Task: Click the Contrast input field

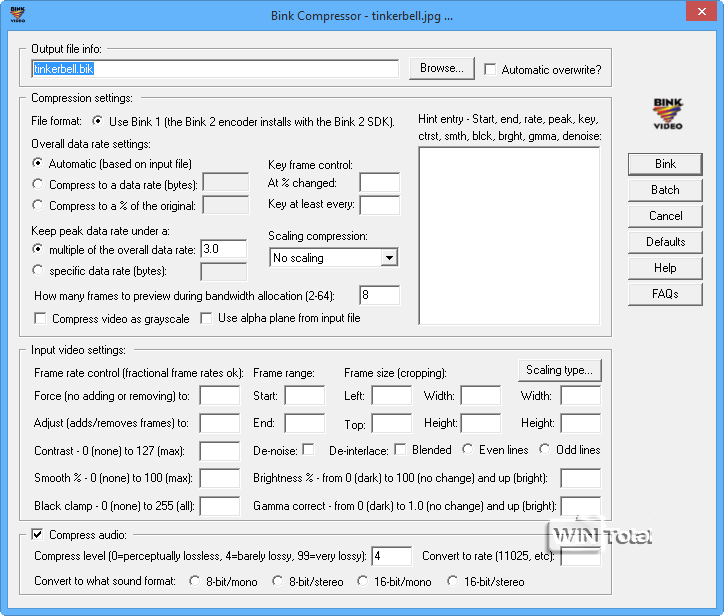Action: click(x=220, y=451)
